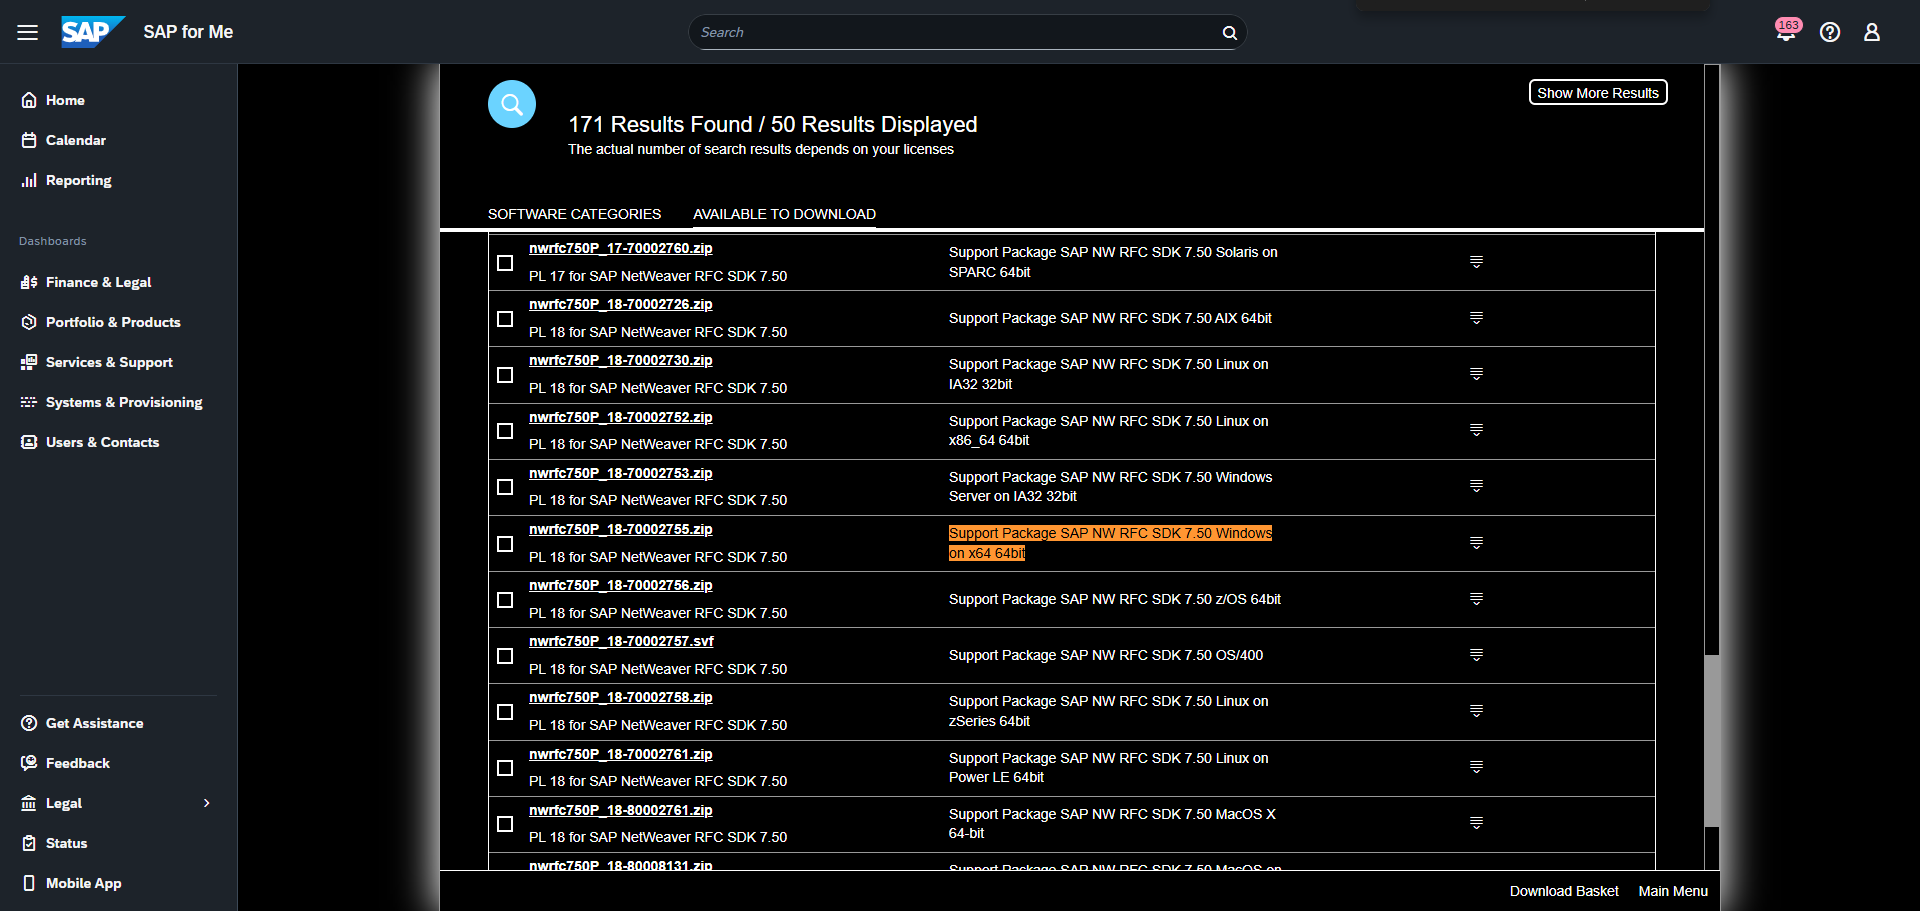Open related info icon for z/OS 64bit row

tap(1476, 599)
